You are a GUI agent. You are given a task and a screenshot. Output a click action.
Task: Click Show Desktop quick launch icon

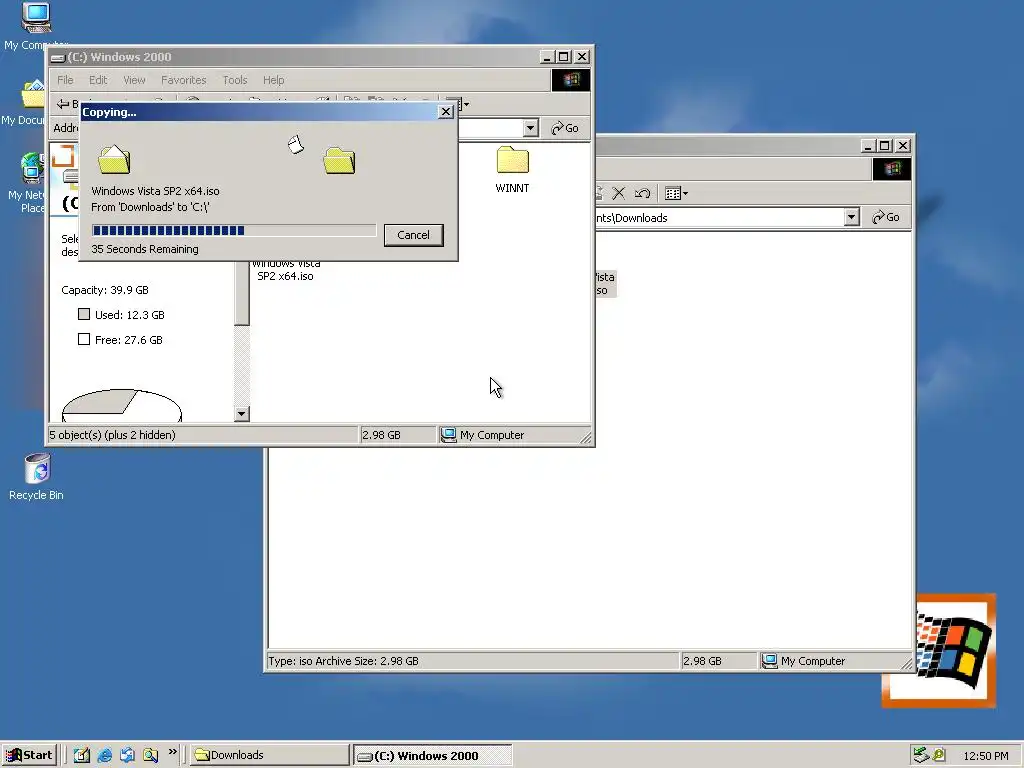pyautogui.click(x=82, y=755)
